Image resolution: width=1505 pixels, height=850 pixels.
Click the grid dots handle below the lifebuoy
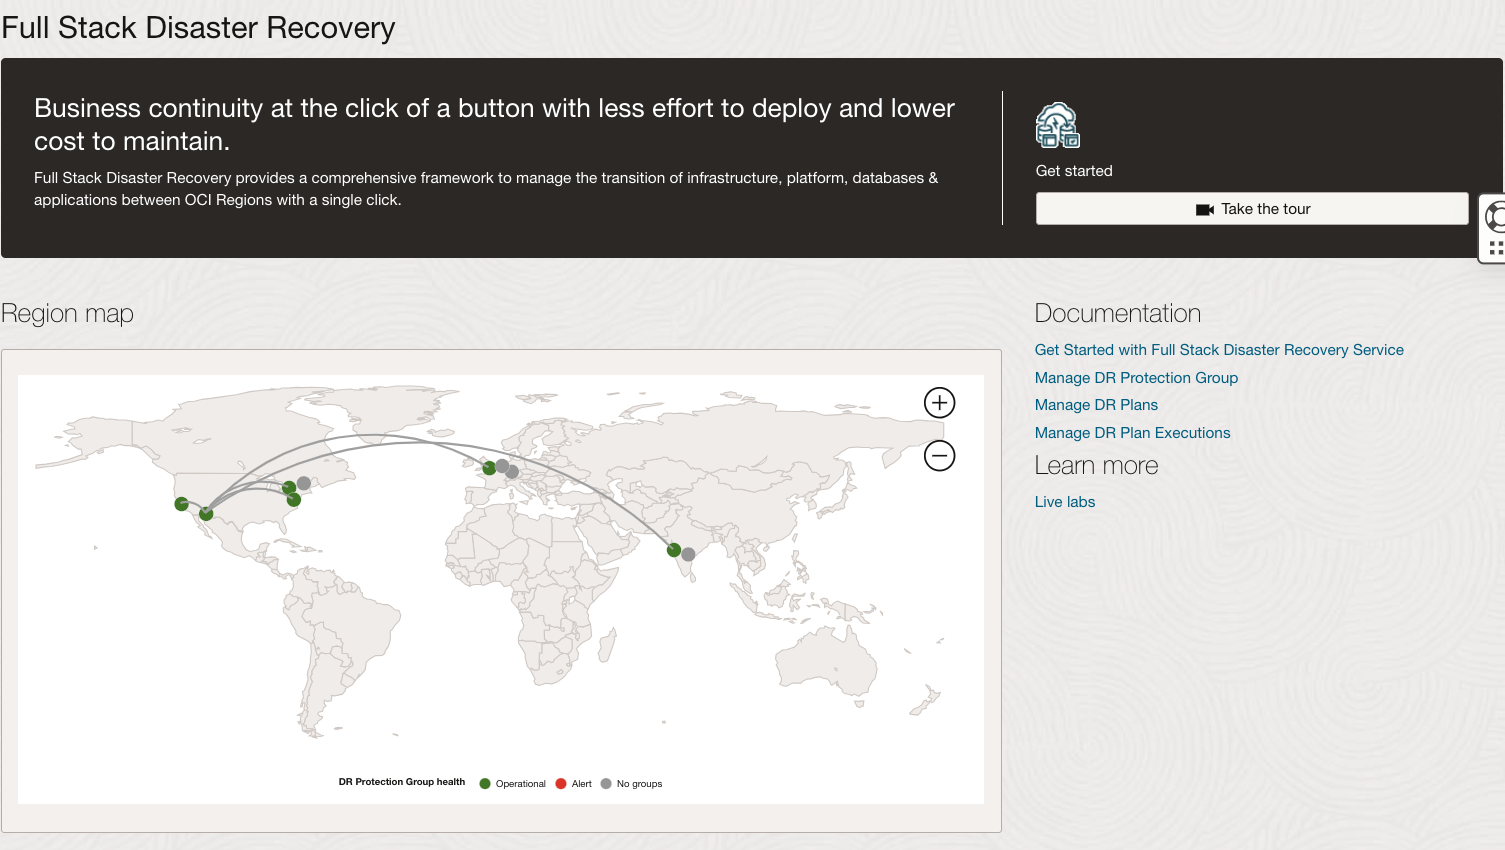(1495, 248)
